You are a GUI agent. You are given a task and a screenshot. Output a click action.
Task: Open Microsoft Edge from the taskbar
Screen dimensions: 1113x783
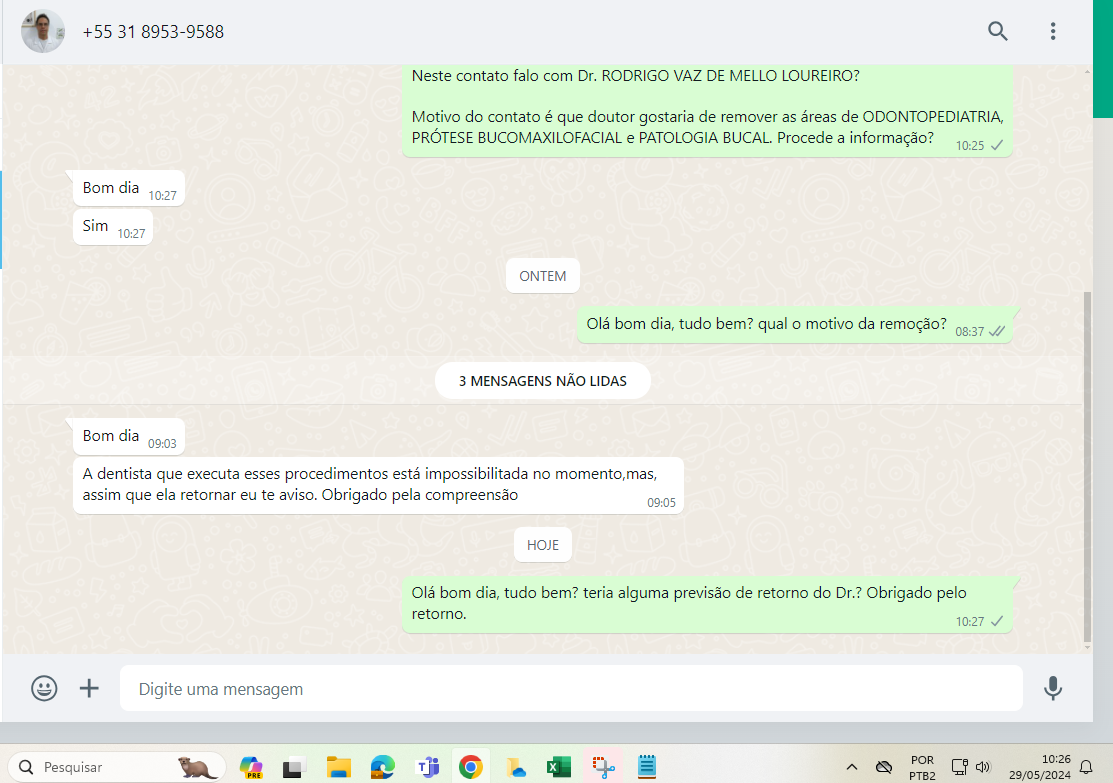point(383,767)
